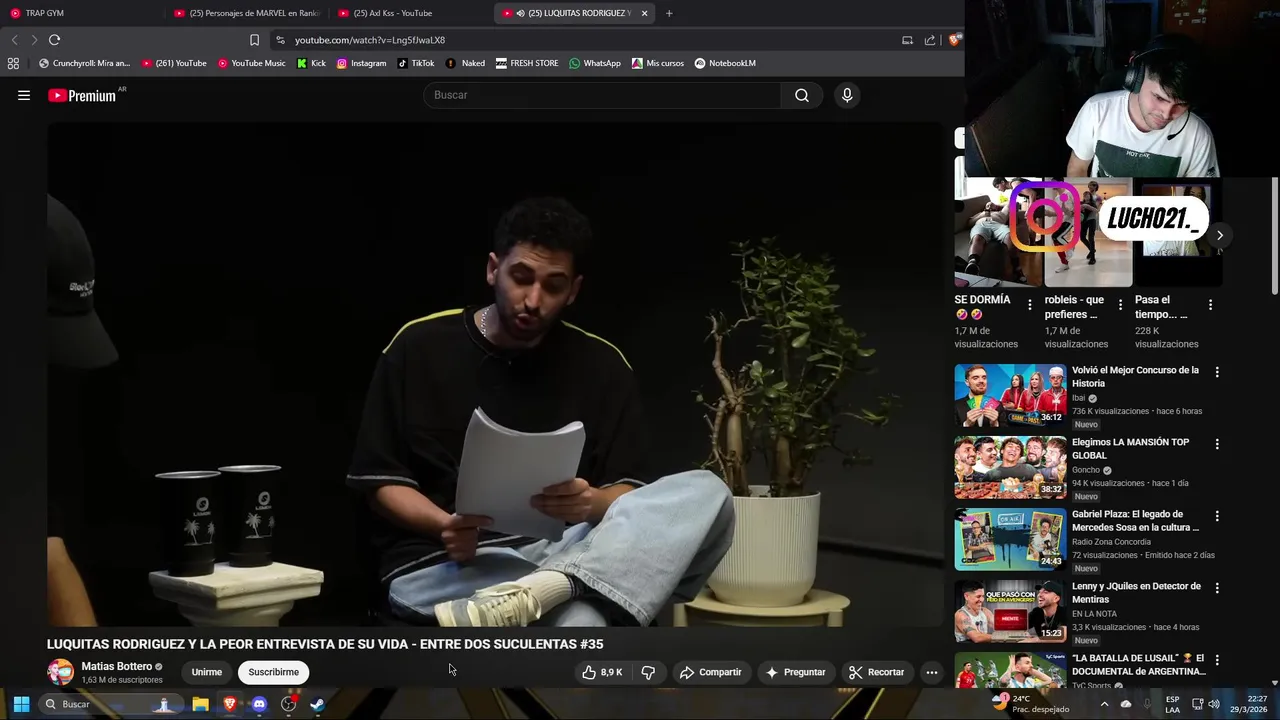Reload the page in the browser
Screen dimensions: 1280x720
(54, 40)
